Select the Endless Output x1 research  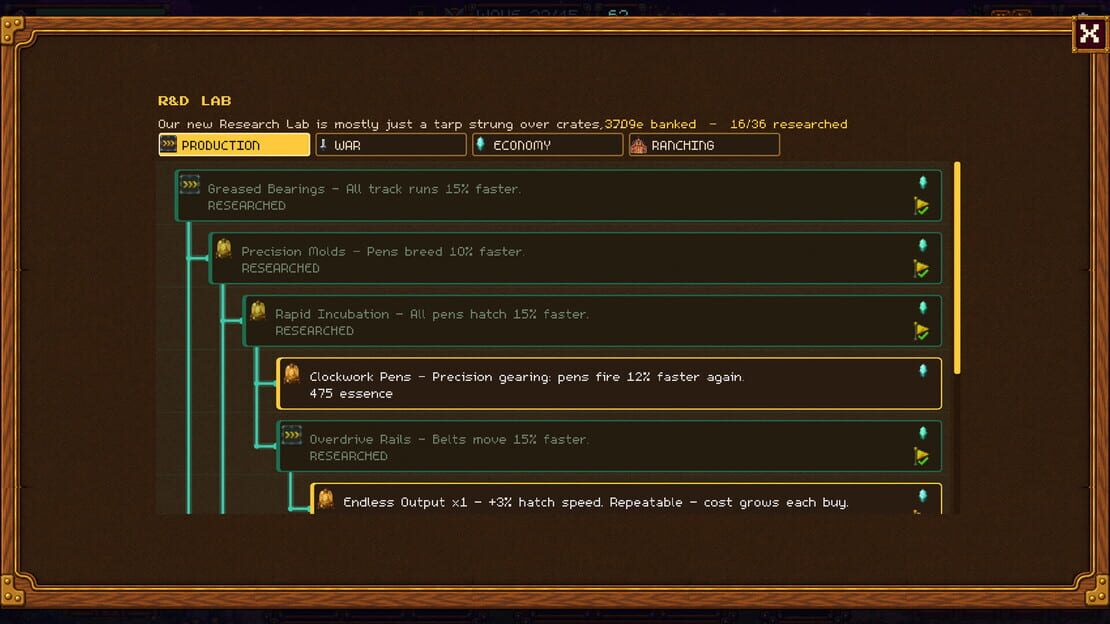coord(626,499)
